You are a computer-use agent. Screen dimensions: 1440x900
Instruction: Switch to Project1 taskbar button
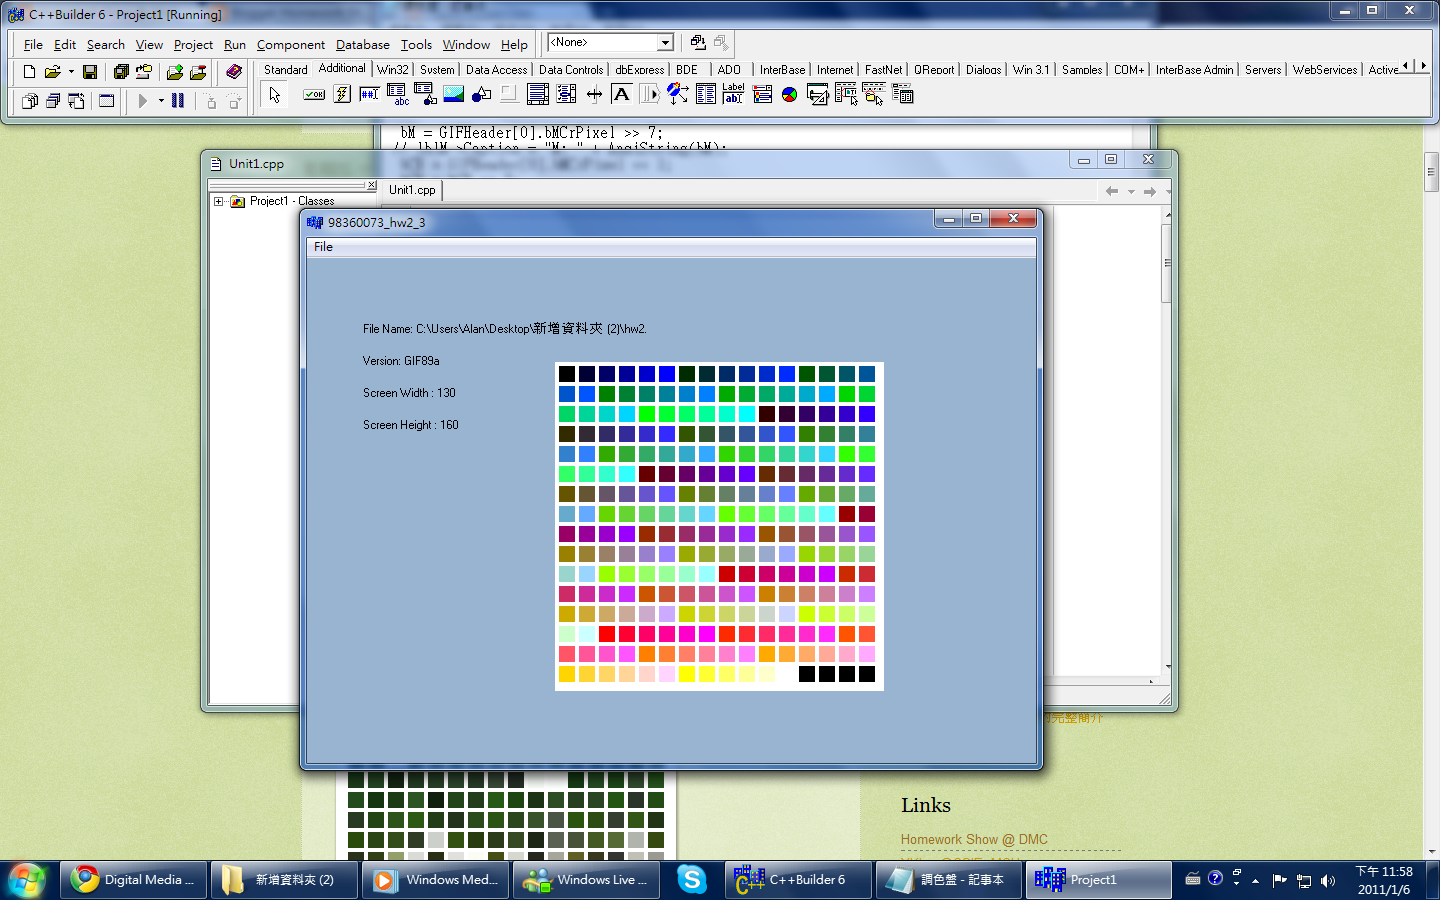coord(1098,880)
